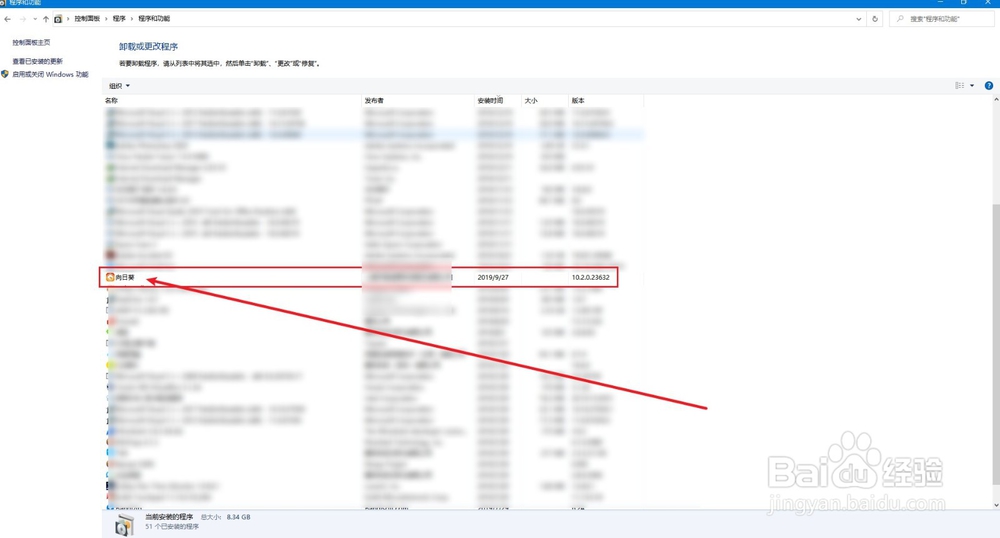Expand the view options dropdown arrow
Viewport: 1000px width, 538px height.
pyautogui.click(x=972, y=85)
